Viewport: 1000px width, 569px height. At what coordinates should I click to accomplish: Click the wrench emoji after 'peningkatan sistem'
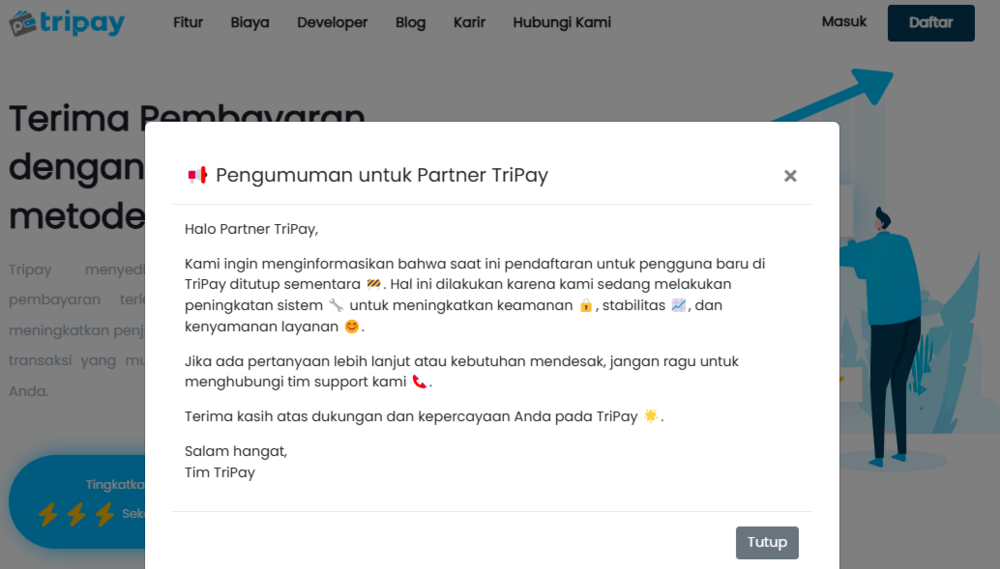pyautogui.click(x=336, y=306)
